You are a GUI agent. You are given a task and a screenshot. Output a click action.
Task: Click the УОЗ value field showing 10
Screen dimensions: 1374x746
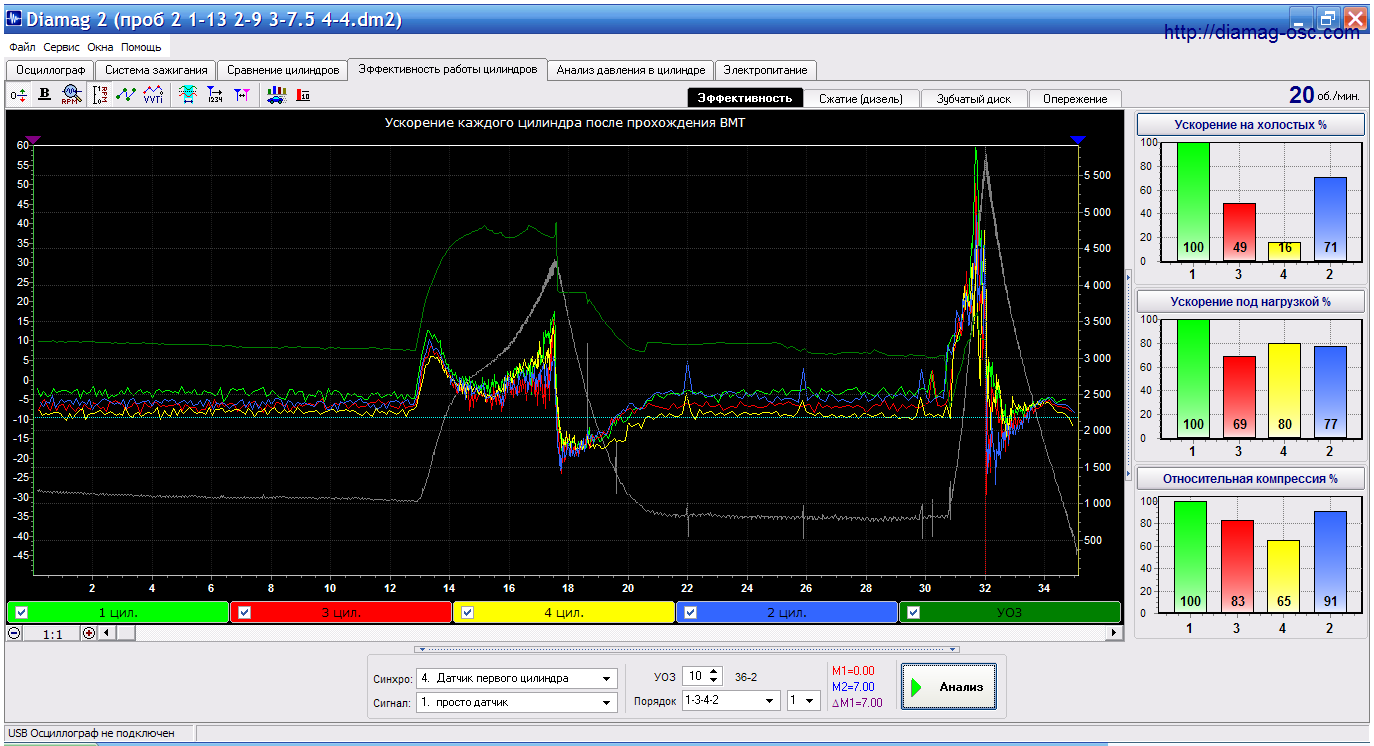point(695,677)
